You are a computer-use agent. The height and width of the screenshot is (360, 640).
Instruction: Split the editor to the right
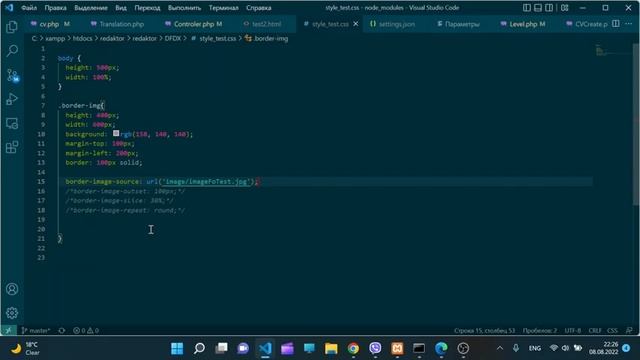(x=616, y=24)
